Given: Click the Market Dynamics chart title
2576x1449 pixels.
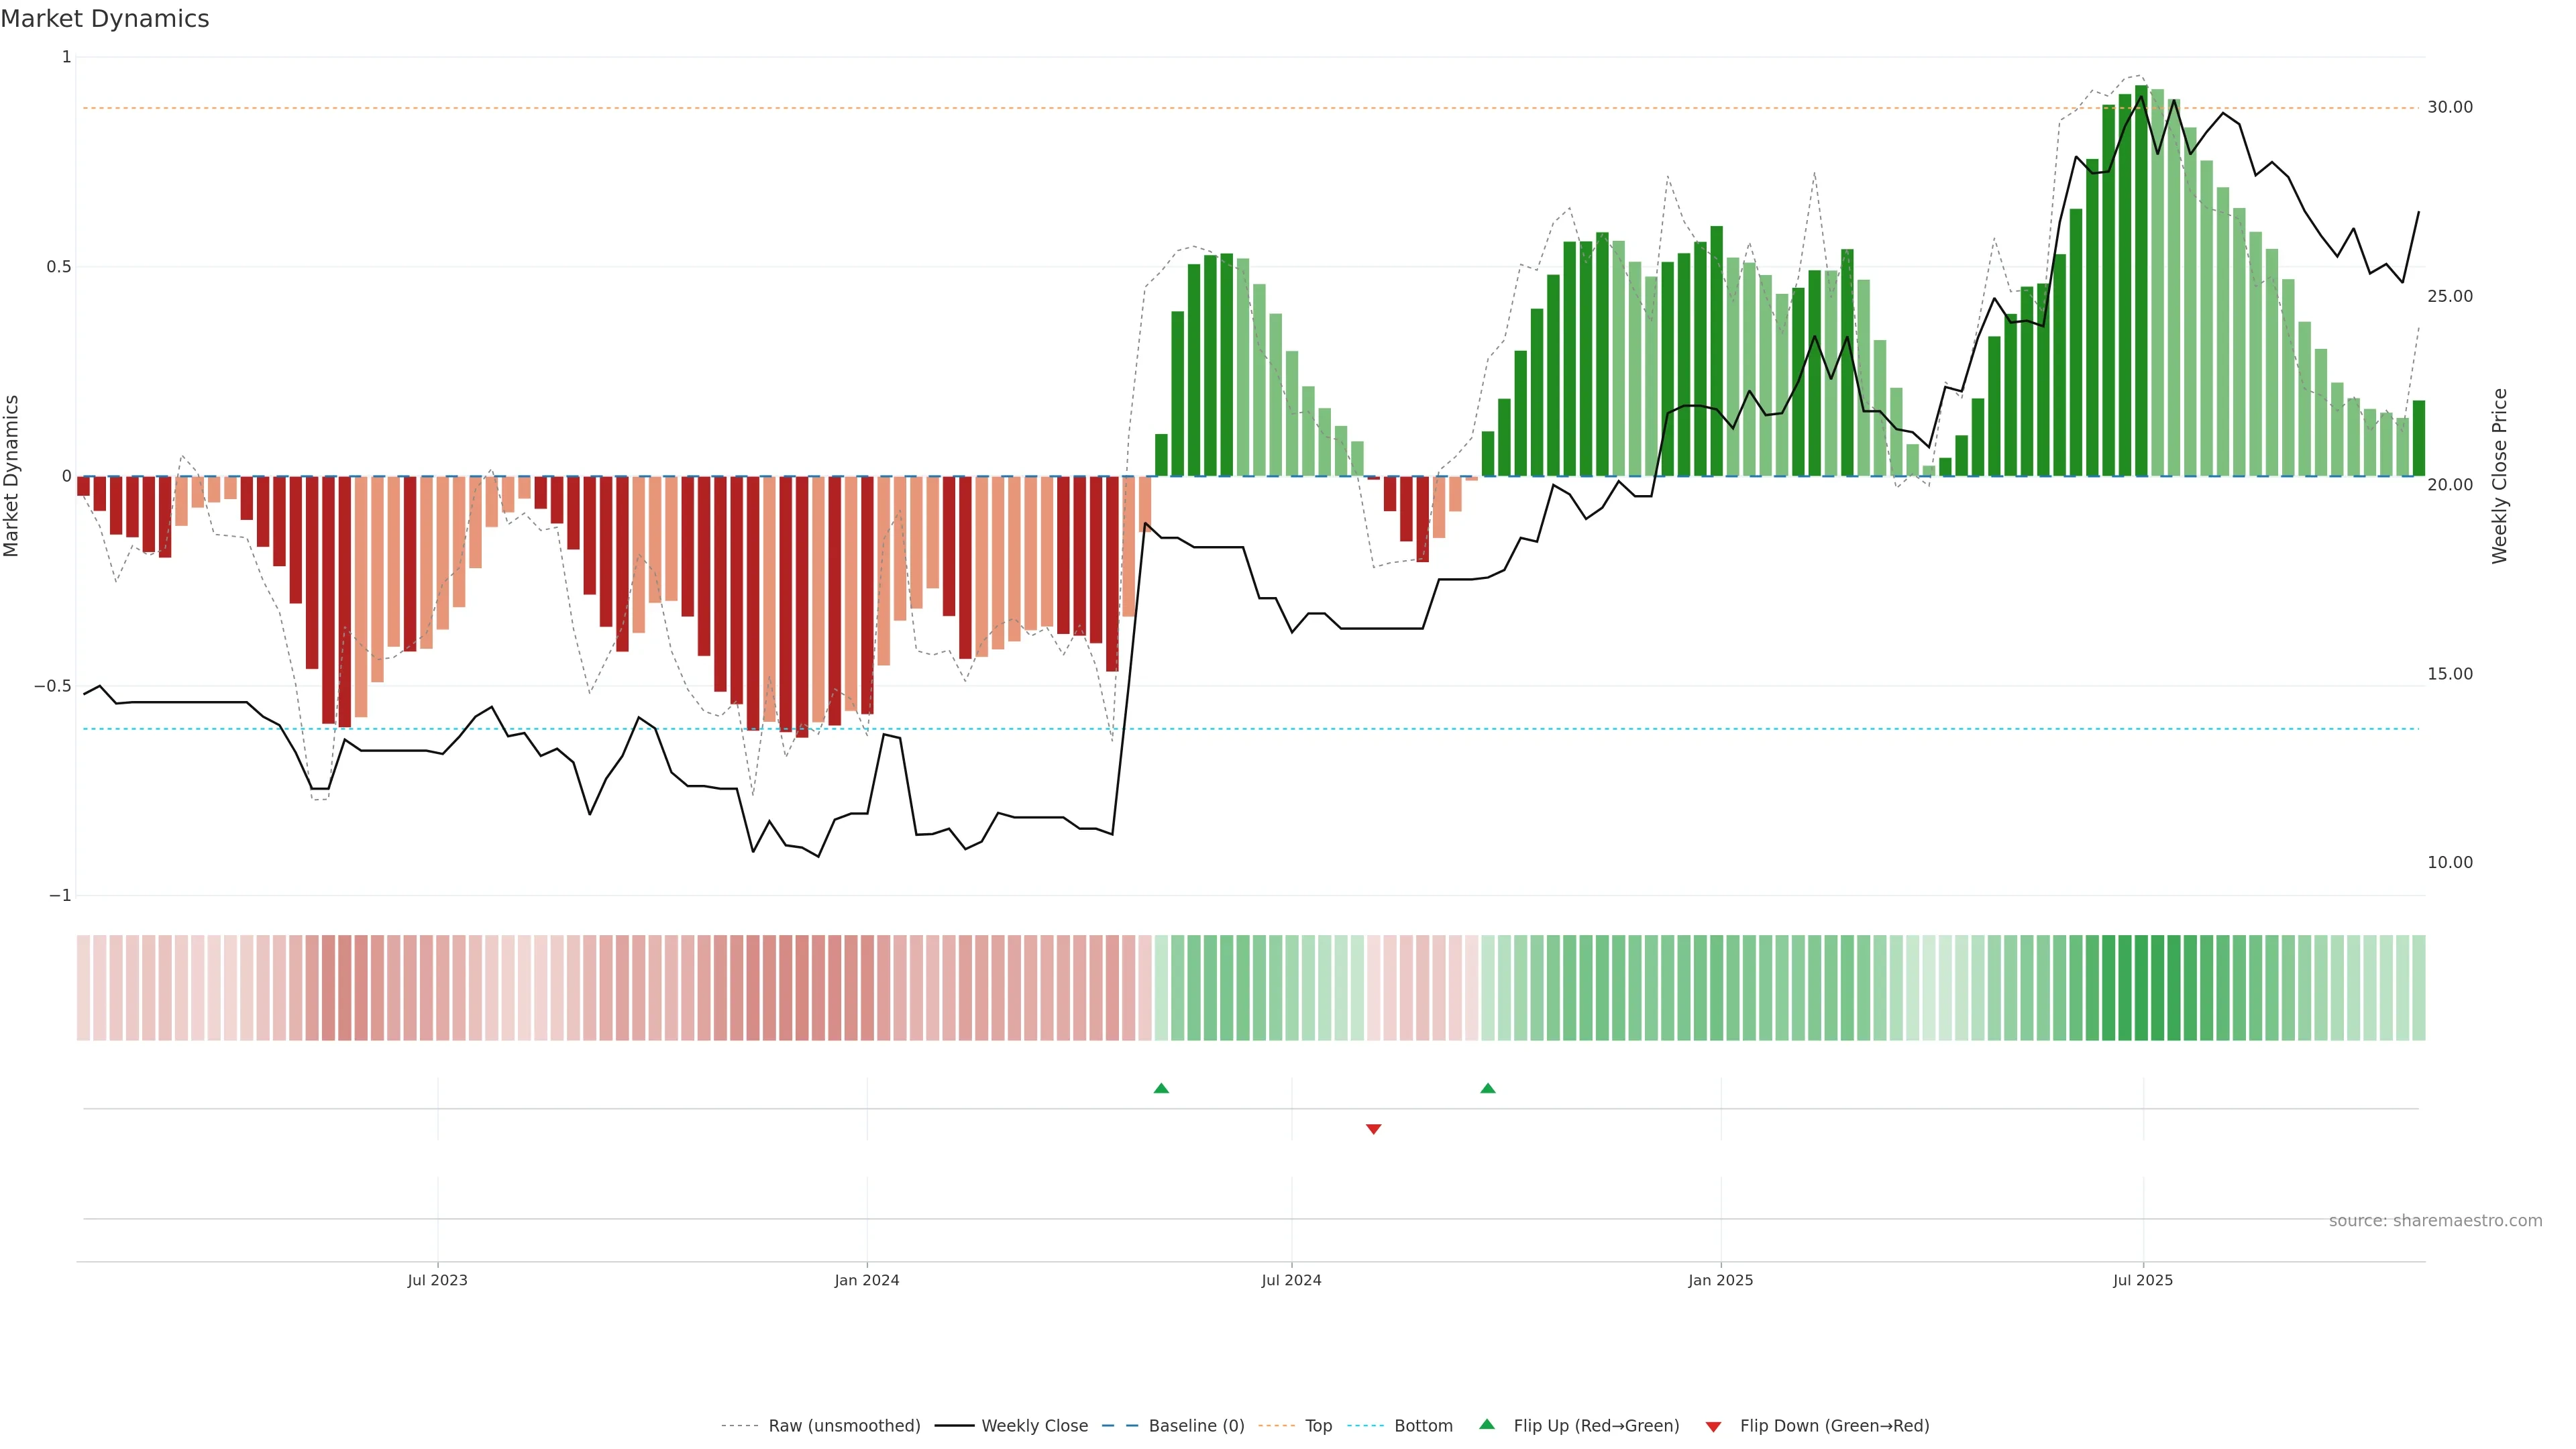Looking at the screenshot, I should pos(105,19).
